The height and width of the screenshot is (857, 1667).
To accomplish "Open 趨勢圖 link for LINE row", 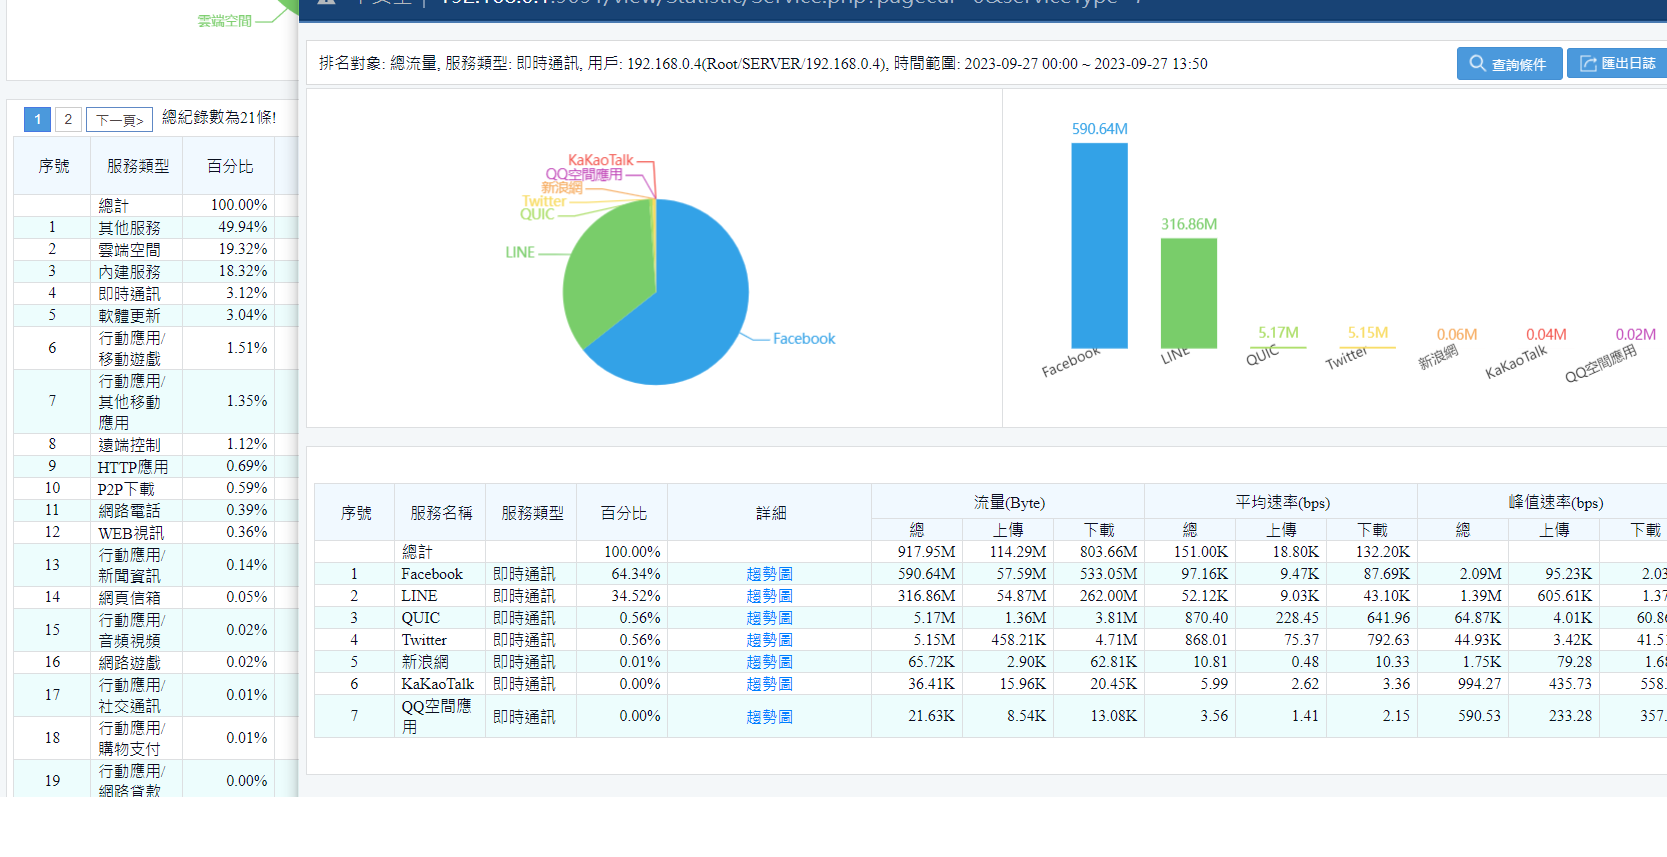I will coord(769,596).
